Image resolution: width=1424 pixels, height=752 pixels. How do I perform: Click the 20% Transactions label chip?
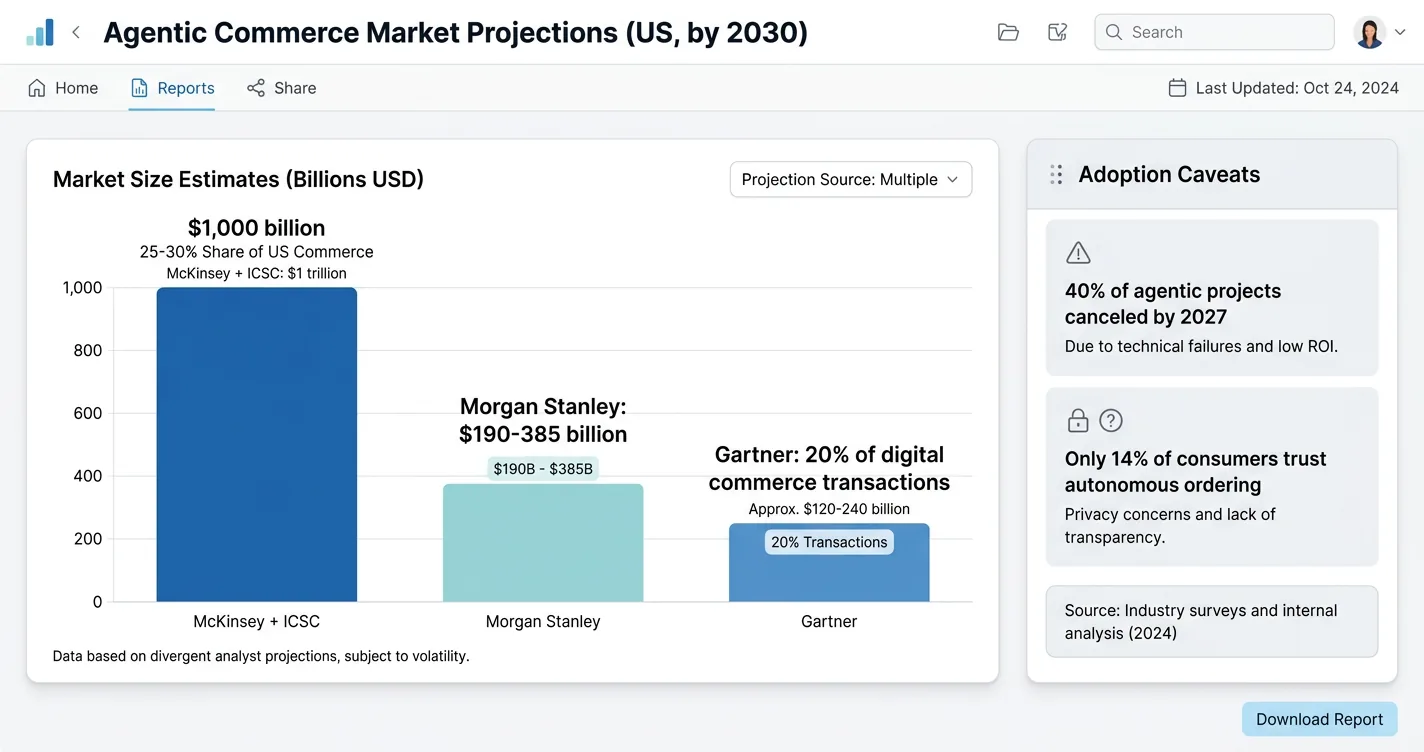click(x=829, y=542)
